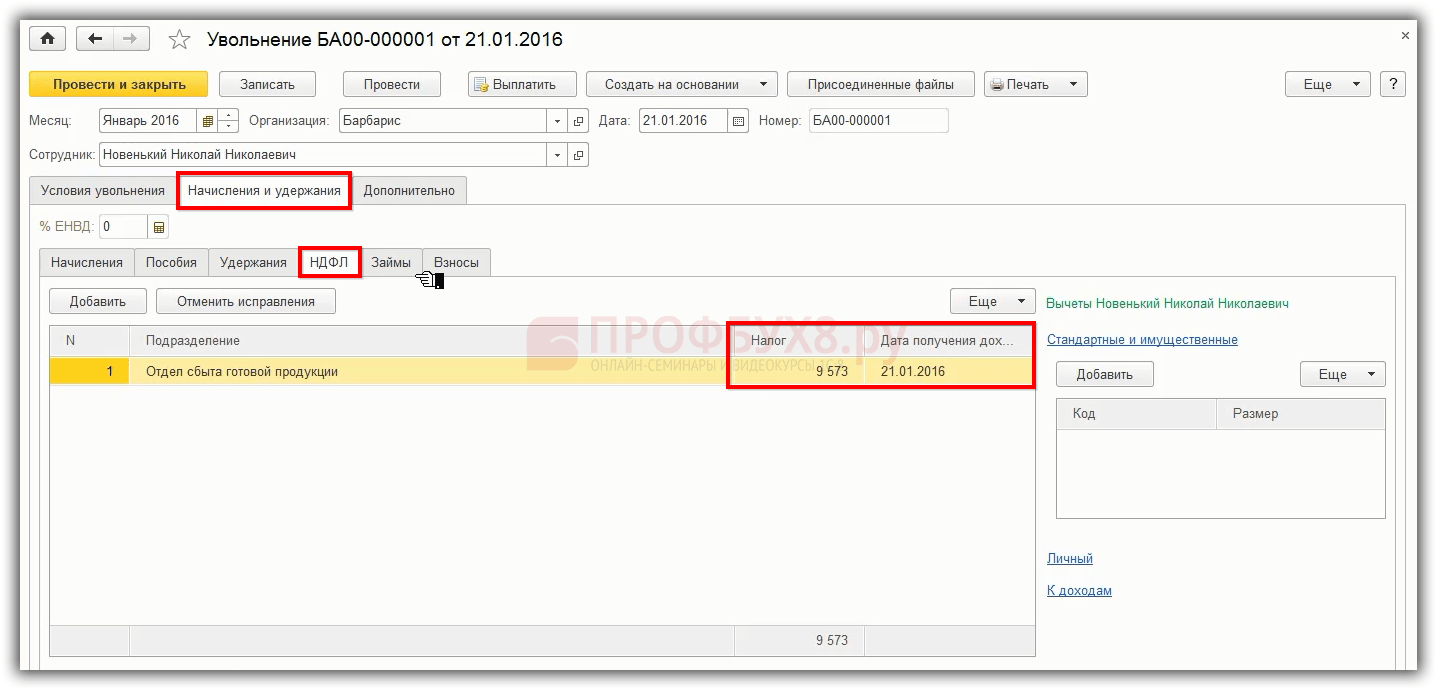Navigate forward with the right arrow

130,39
